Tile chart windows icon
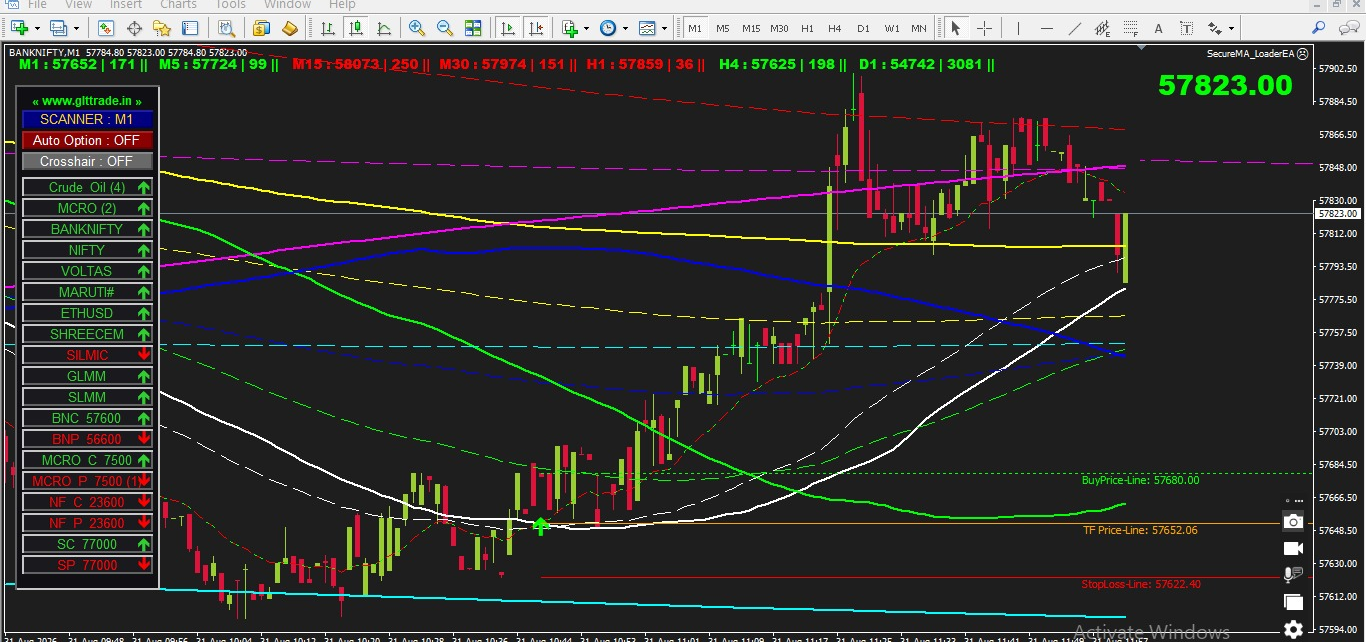Viewport: 1366px width, 642px height. [x=473, y=28]
